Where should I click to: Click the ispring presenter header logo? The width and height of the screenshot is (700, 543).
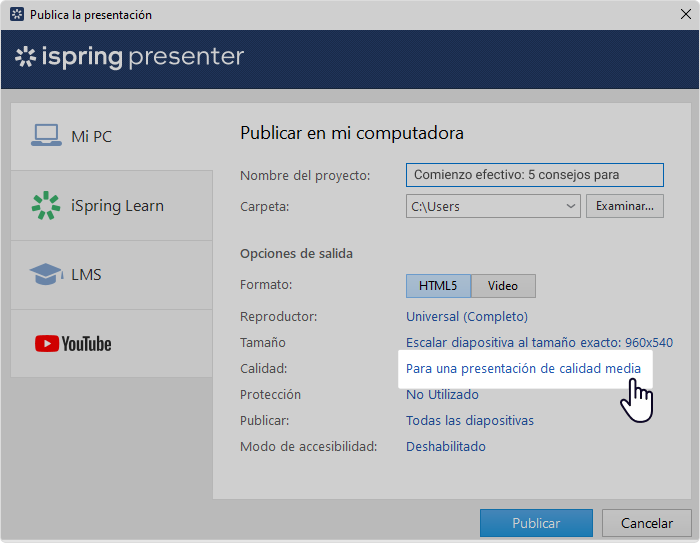point(129,57)
